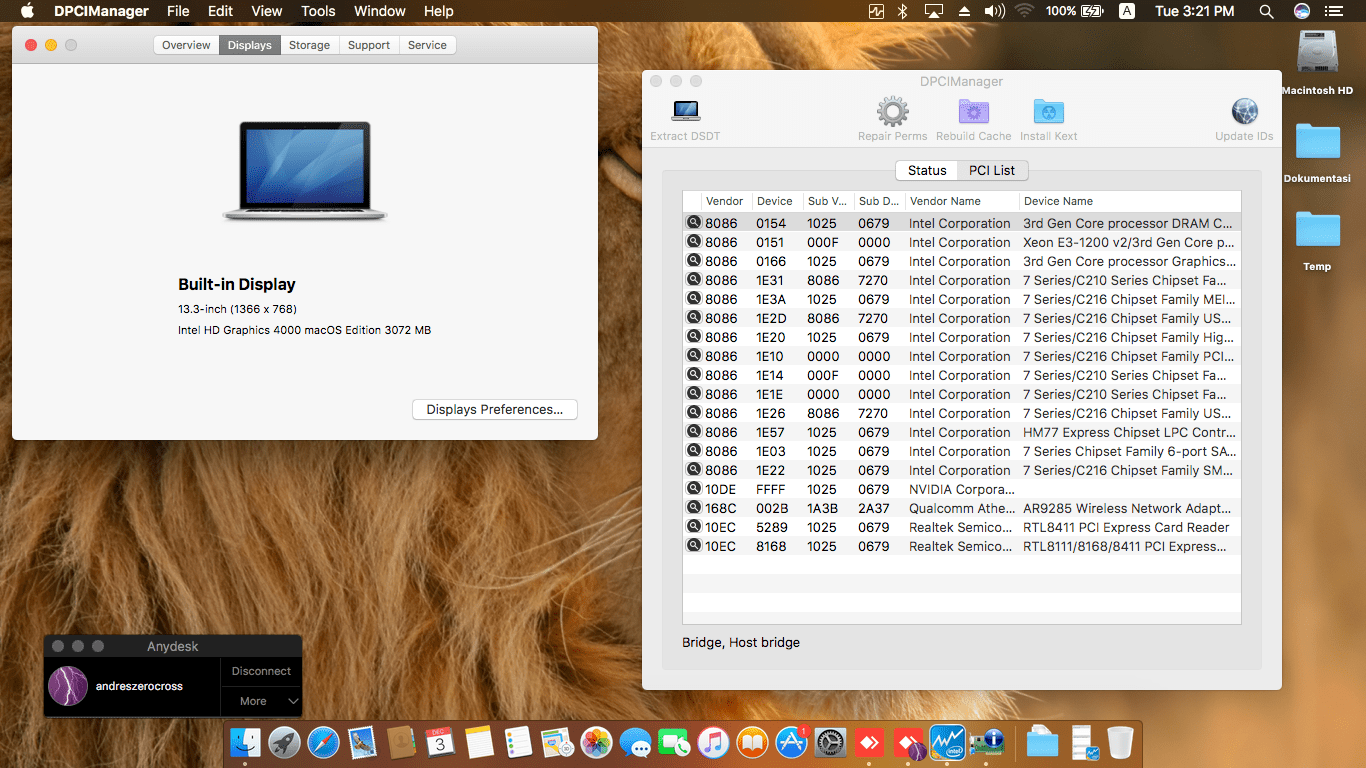Click the magnifier icon beside NVIDIA row 10DE
This screenshot has height=768, width=1366.
point(693,489)
